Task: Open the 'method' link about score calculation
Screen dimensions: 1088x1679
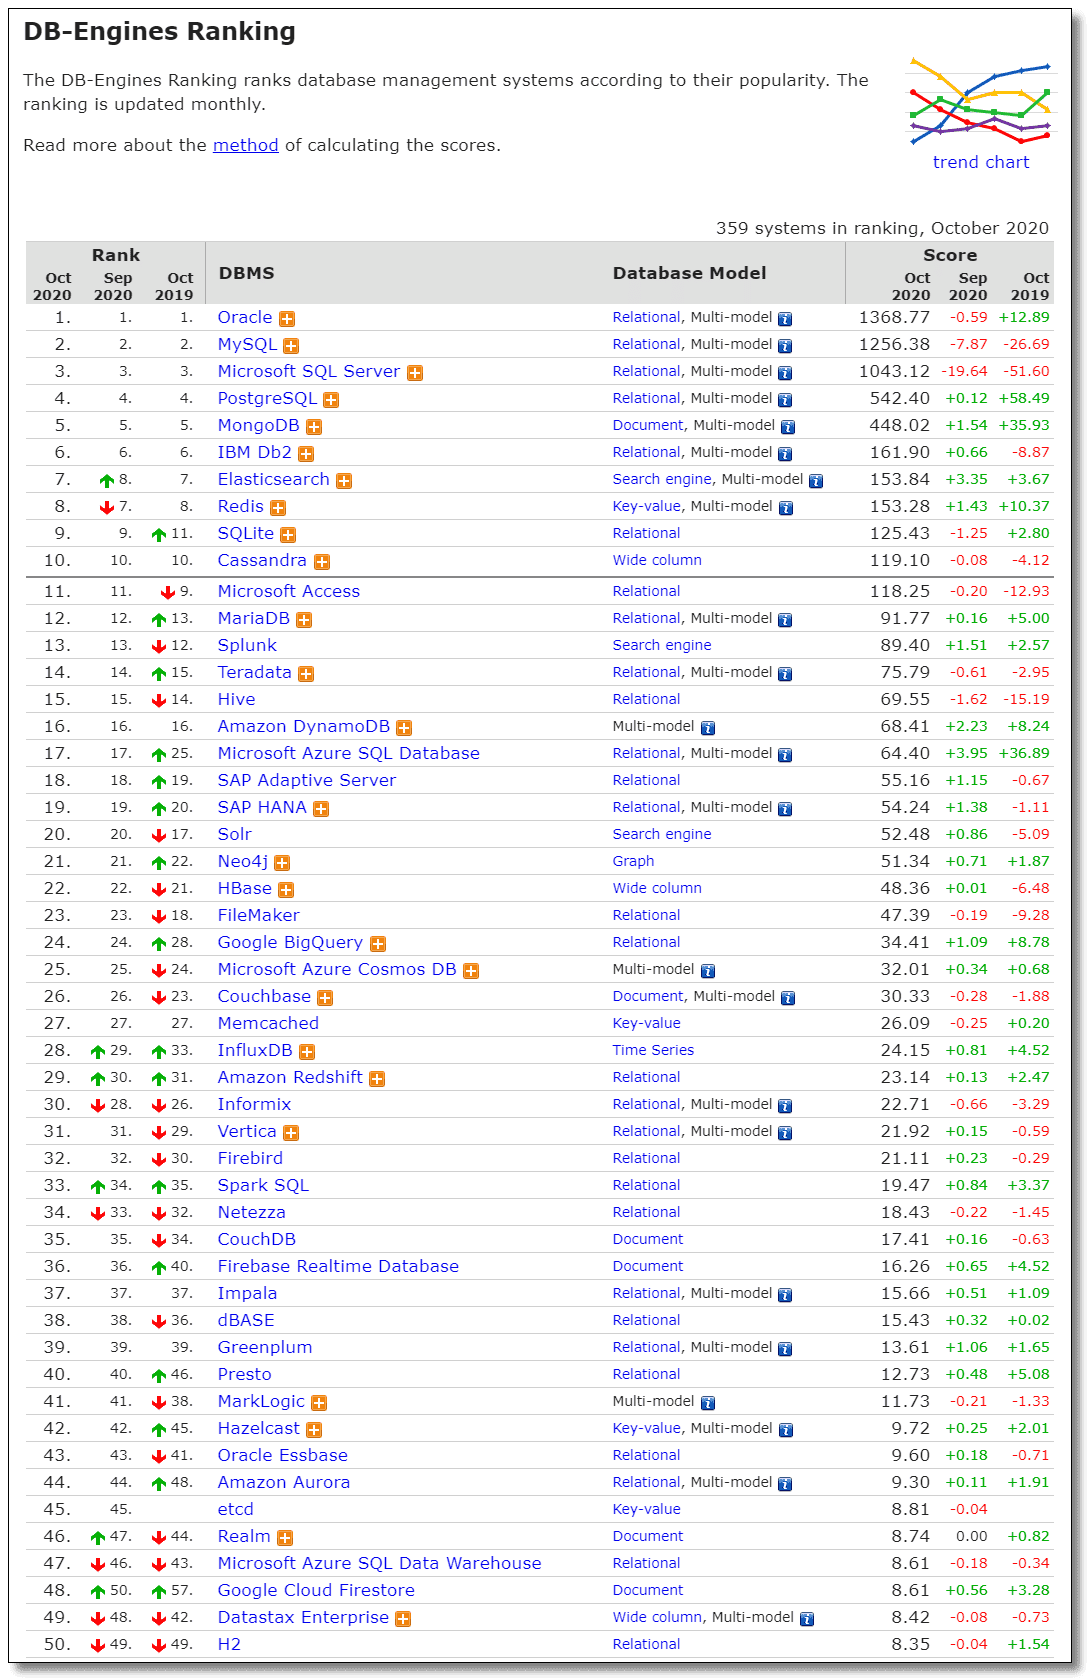Action: [246, 145]
